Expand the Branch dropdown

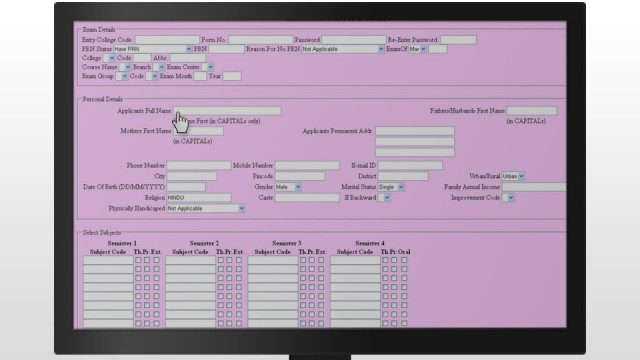coord(159,67)
